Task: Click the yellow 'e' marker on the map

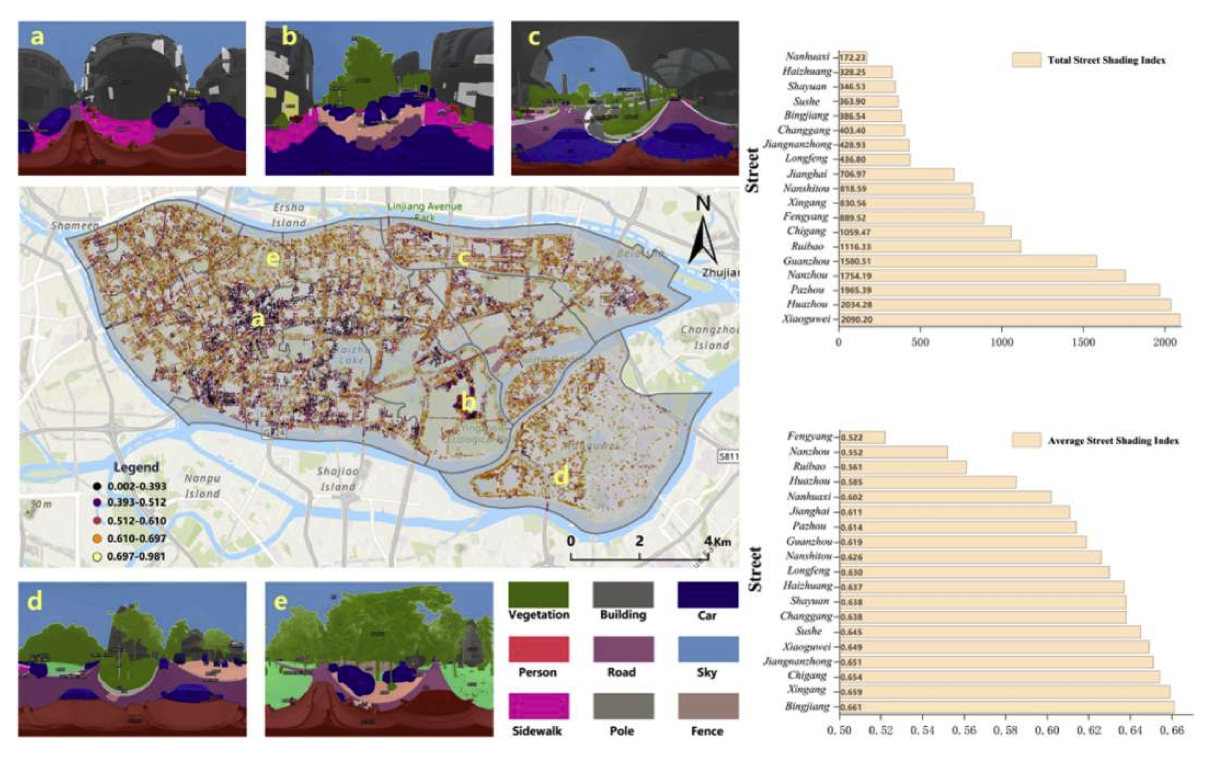Action: tap(270, 260)
